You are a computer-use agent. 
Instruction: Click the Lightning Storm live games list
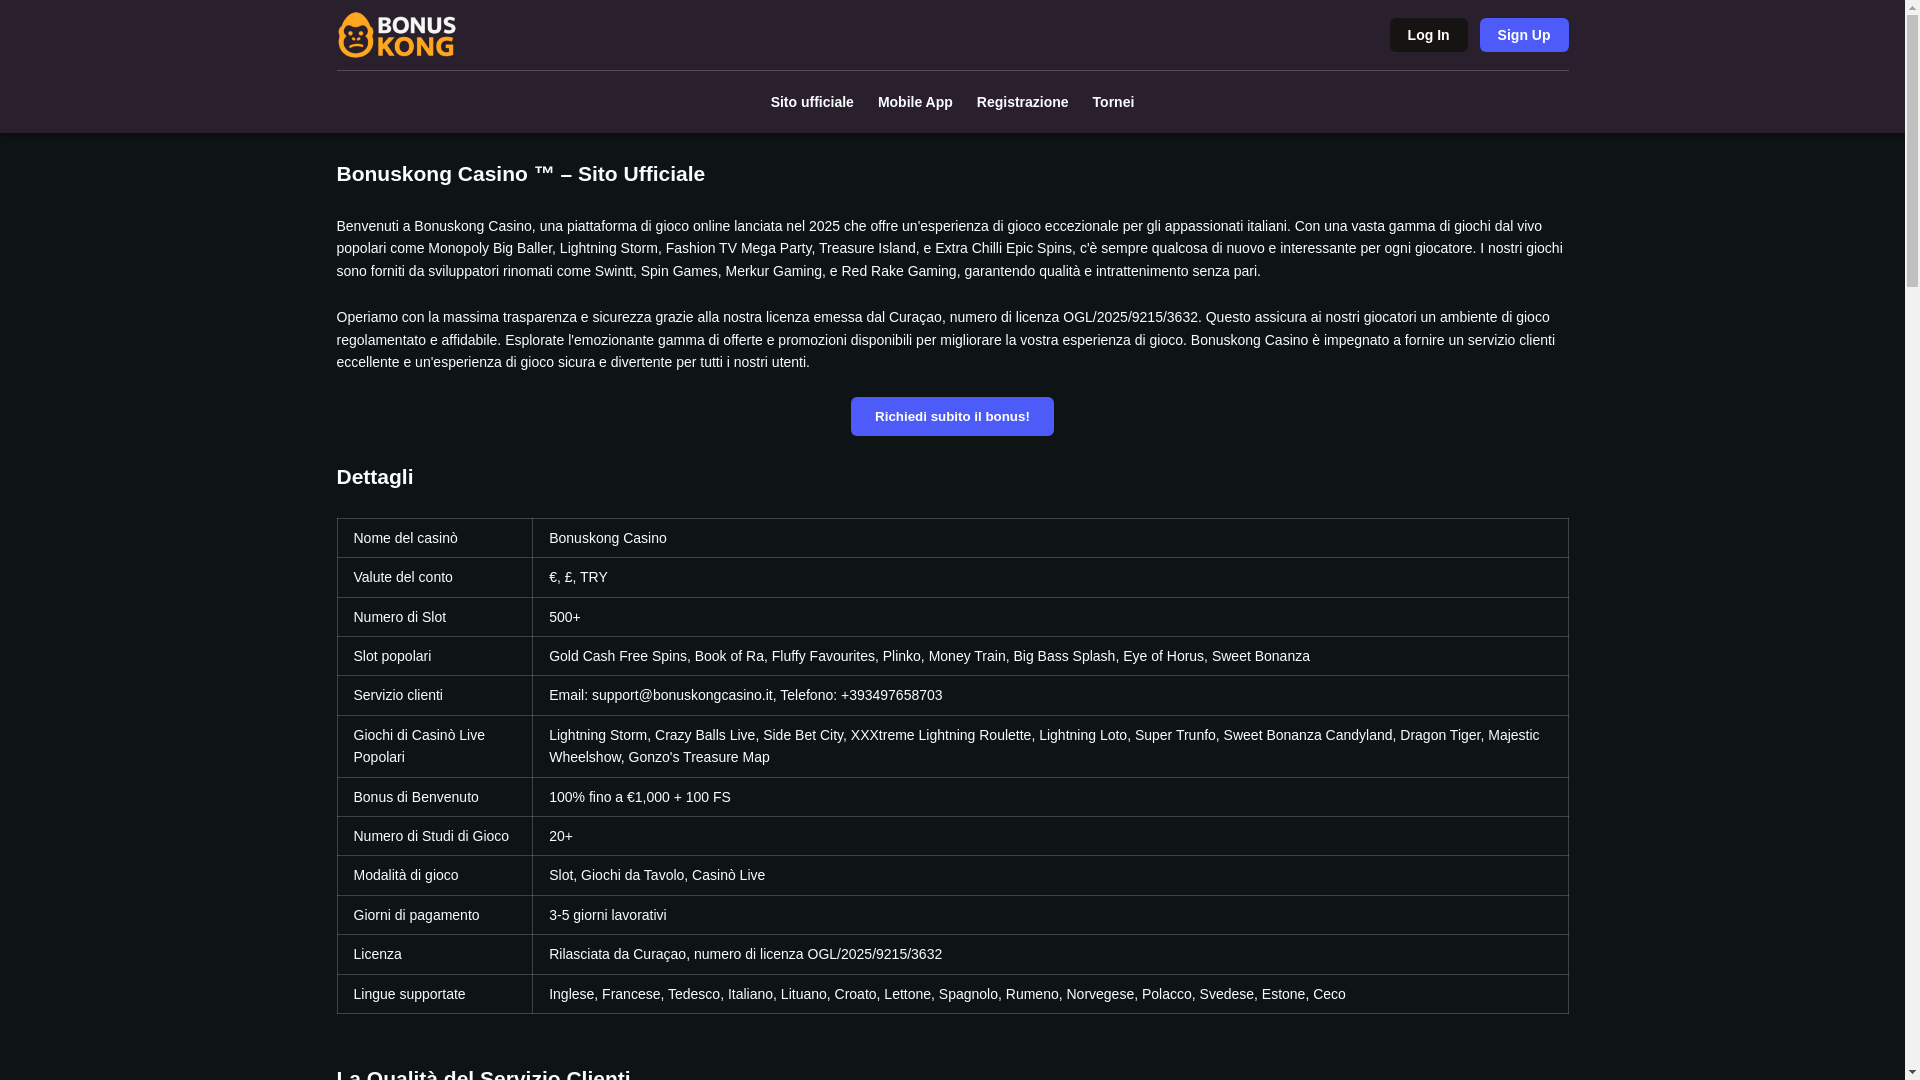pos(1050,746)
